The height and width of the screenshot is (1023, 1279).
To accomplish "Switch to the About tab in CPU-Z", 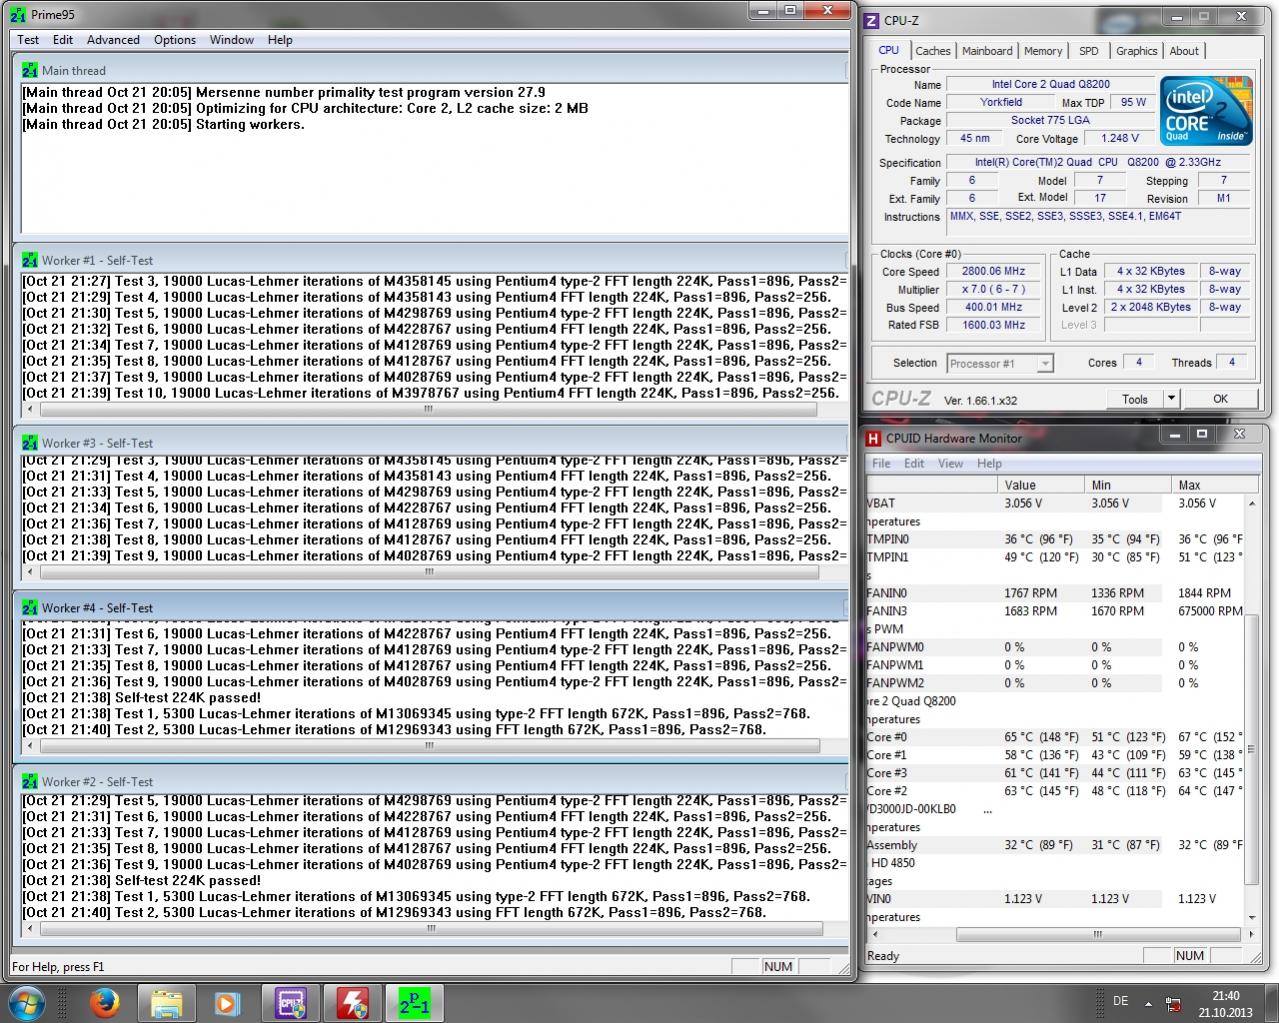I will click(x=1184, y=51).
